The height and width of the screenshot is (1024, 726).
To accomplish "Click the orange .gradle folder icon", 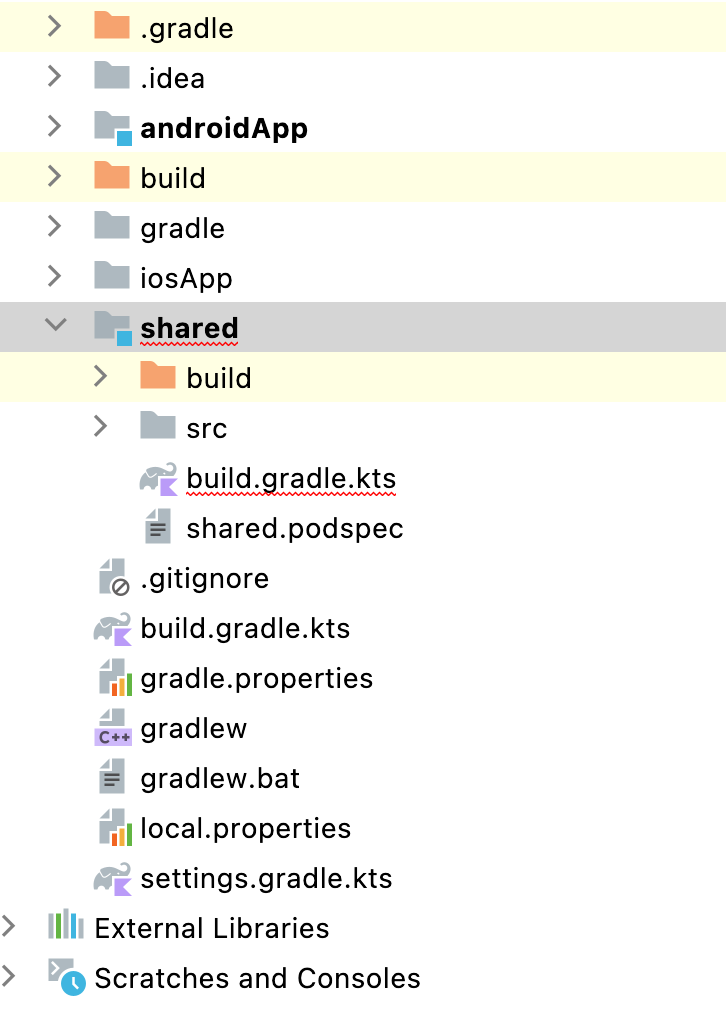I will [112, 25].
